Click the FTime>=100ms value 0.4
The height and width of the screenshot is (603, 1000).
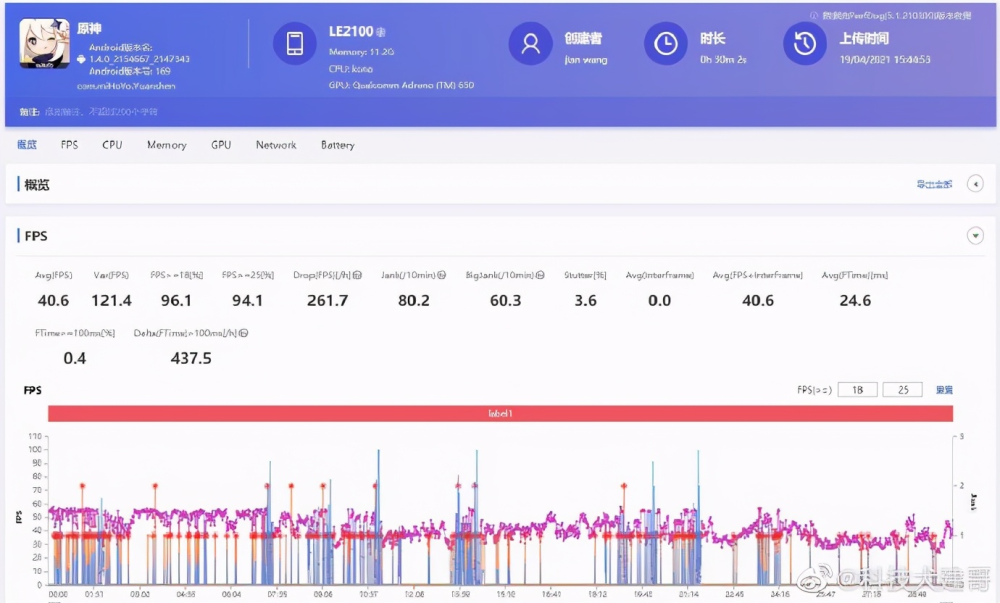click(75, 358)
